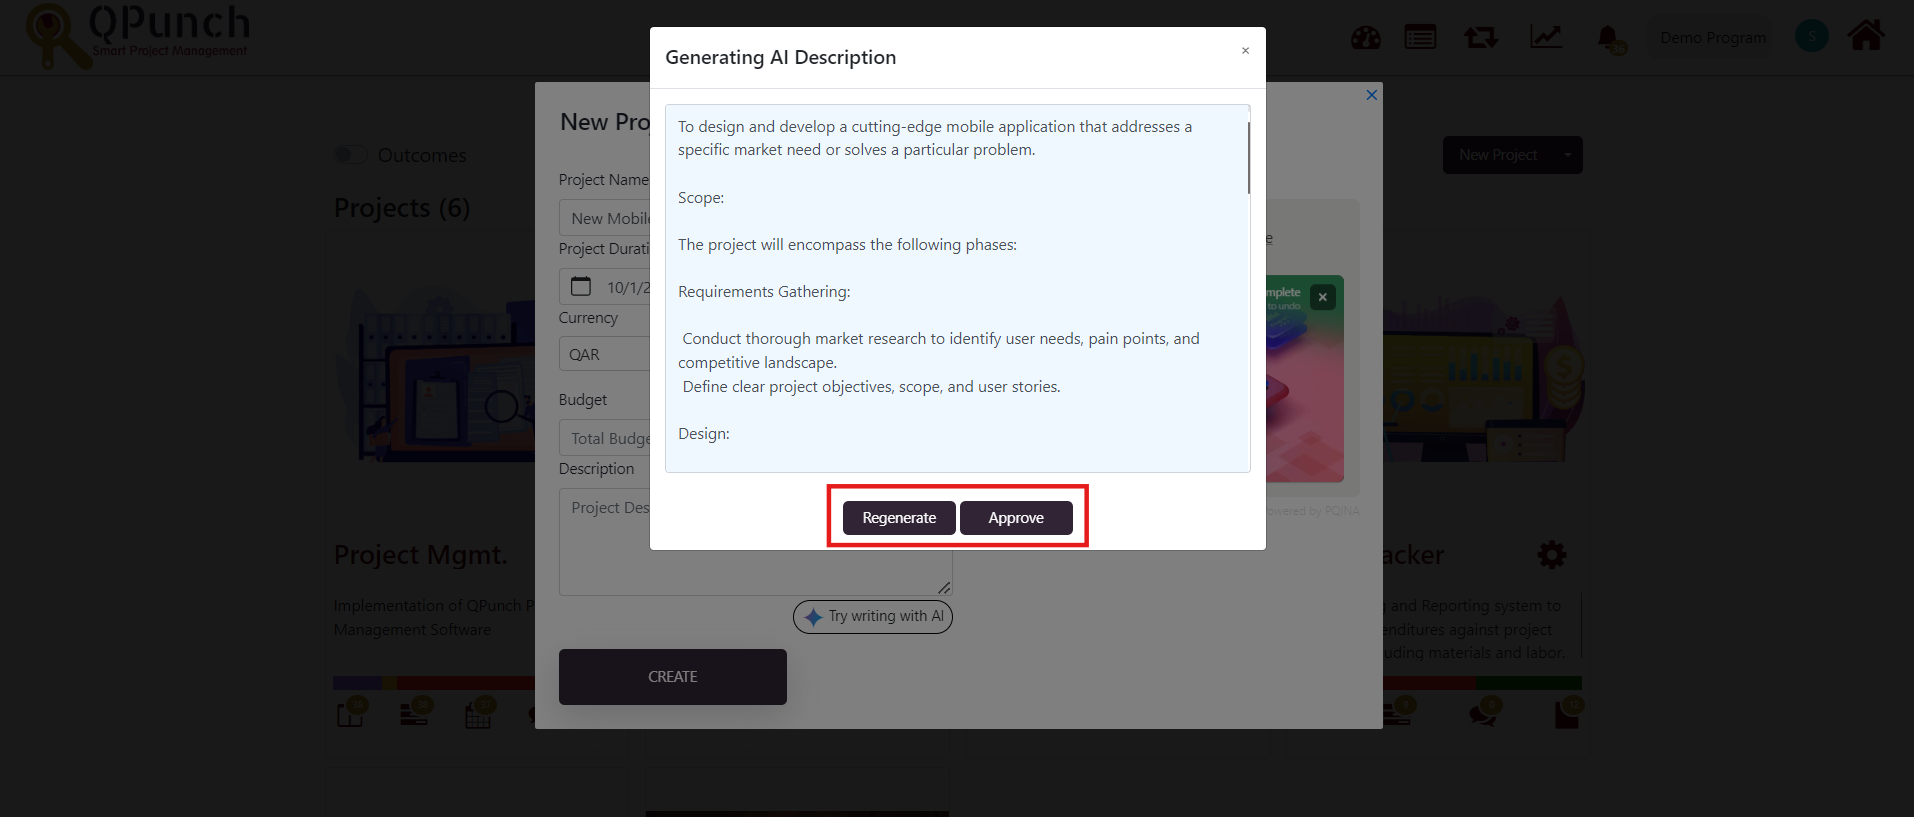Open tracker card chat bubbles icon
The image size is (1914, 817).
tap(1485, 712)
